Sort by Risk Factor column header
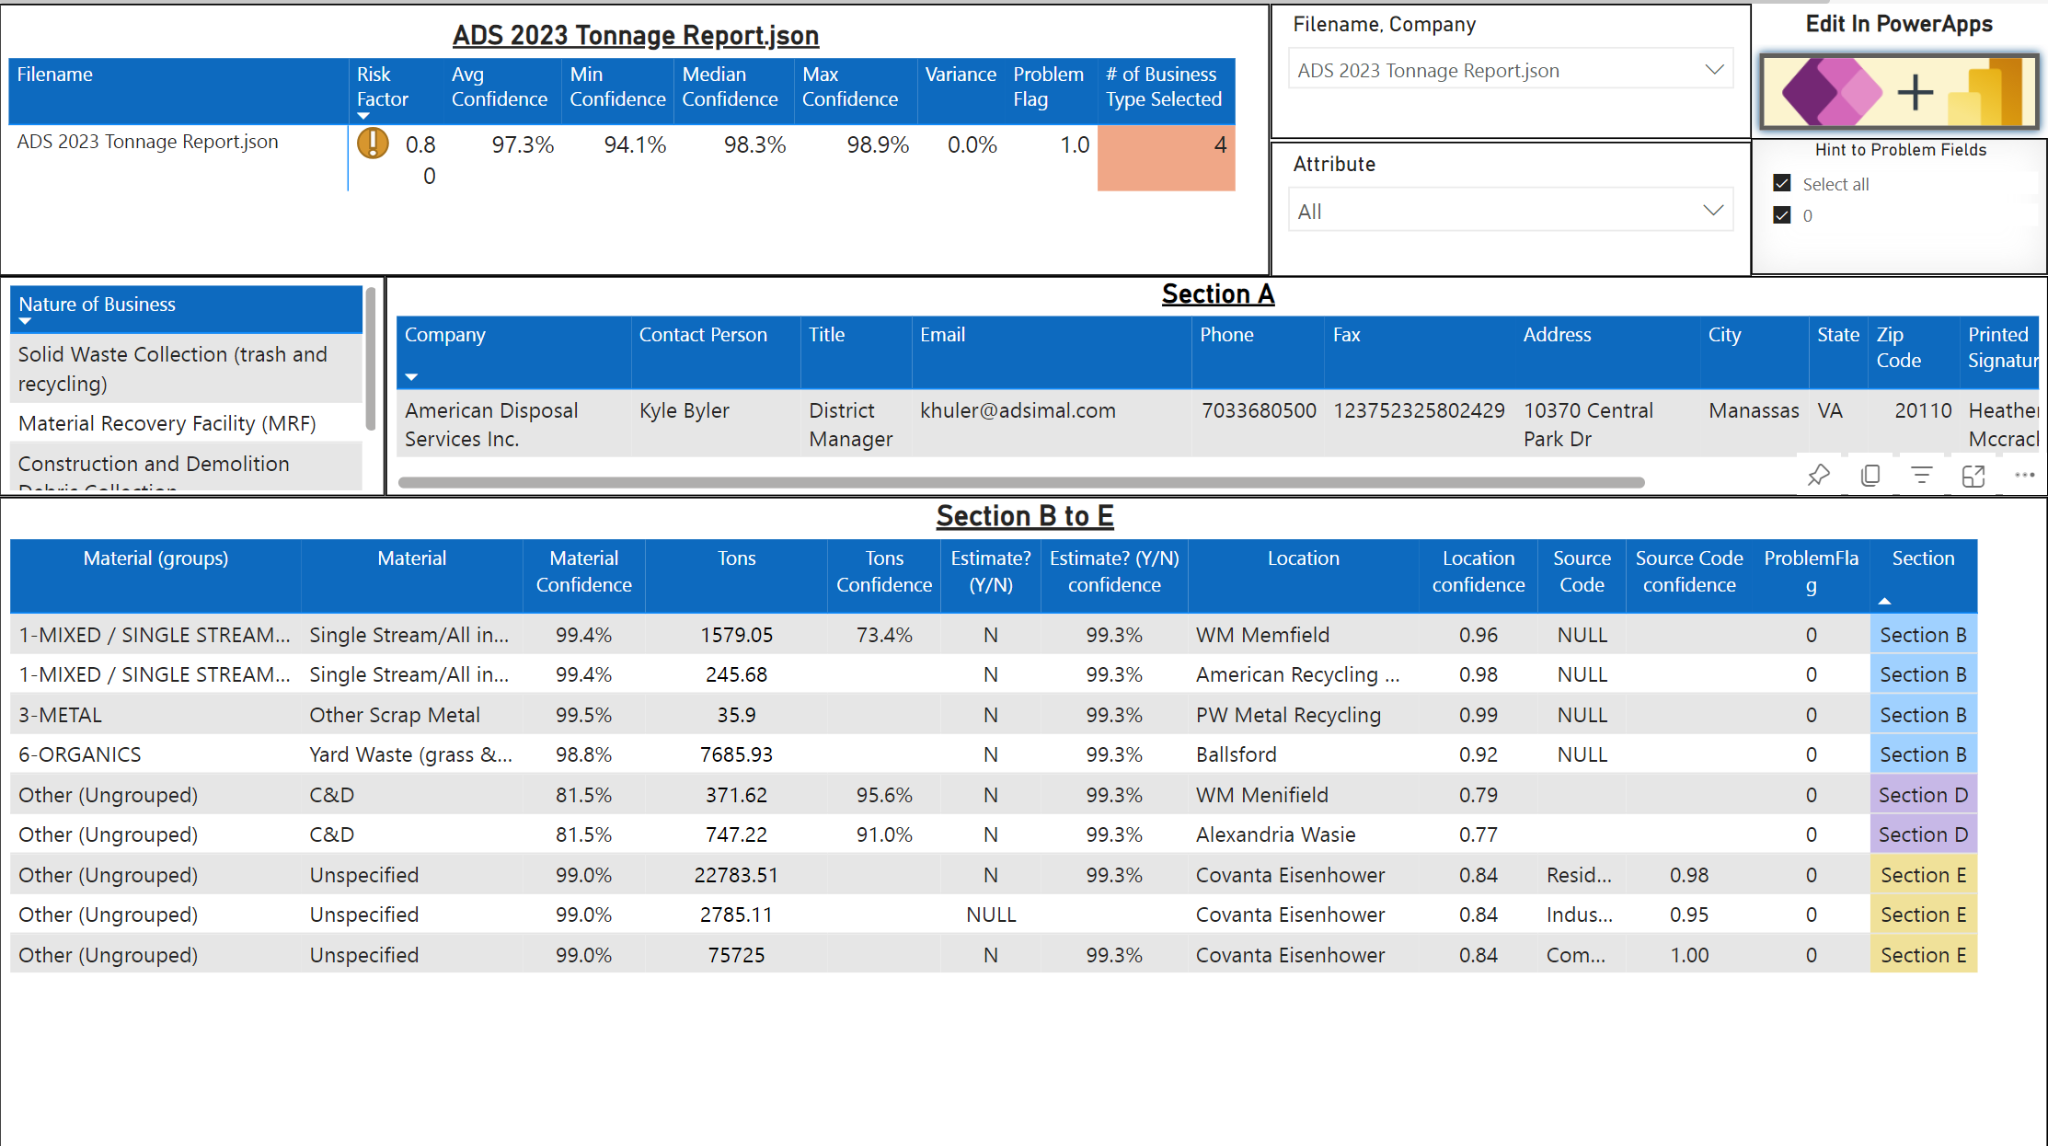 pos(382,87)
